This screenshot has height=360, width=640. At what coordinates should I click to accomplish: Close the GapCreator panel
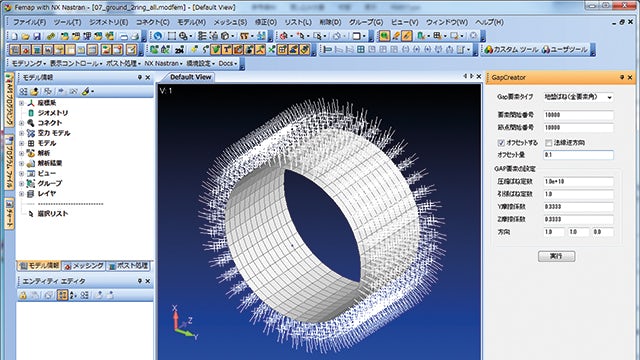630,77
